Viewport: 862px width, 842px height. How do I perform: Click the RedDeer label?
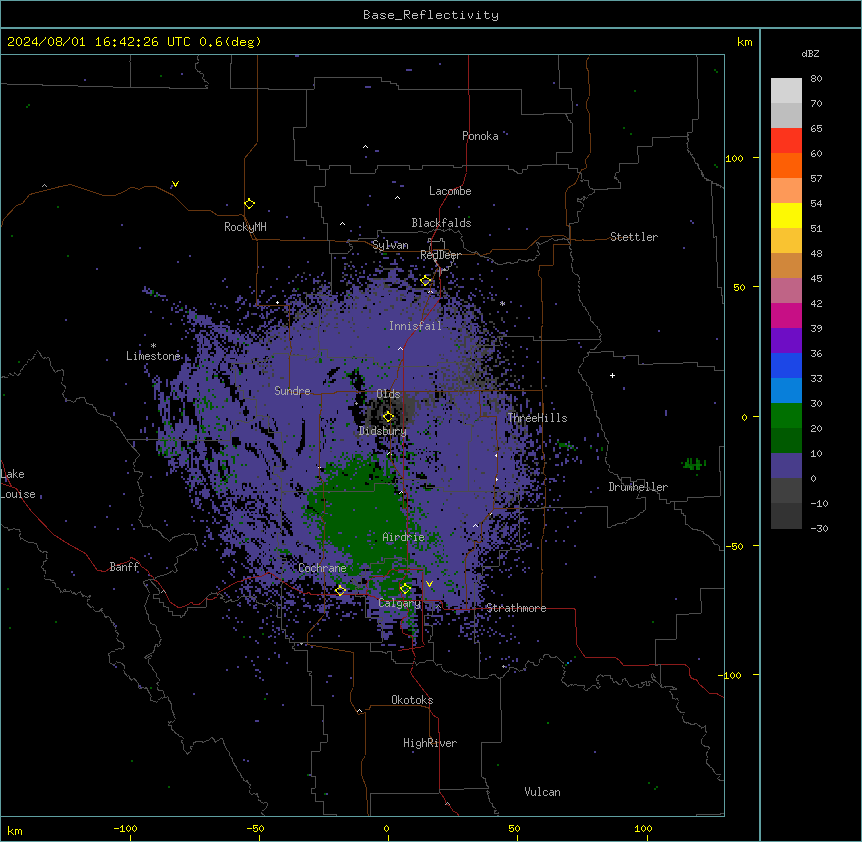(x=440, y=255)
